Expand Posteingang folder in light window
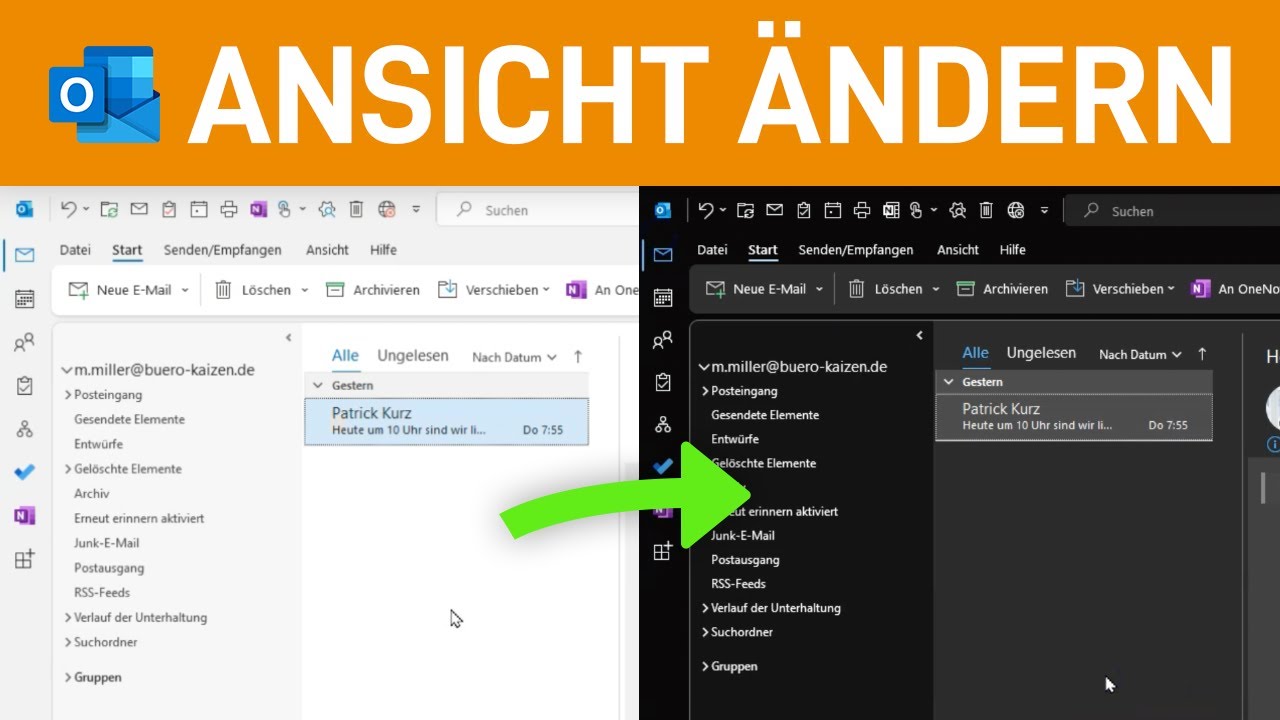This screenshot has width=1280, height=720. point(68,395)
